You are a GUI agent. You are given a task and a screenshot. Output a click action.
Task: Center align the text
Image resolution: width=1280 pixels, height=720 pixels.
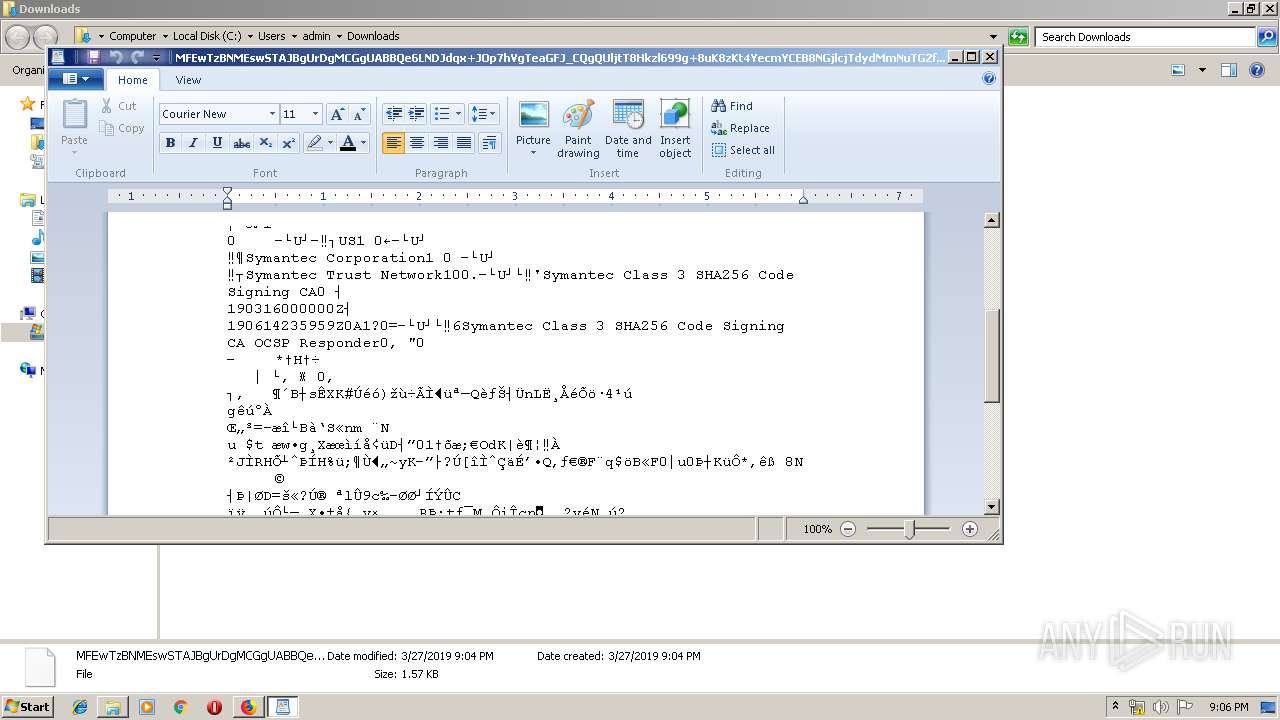click(417, 143)
